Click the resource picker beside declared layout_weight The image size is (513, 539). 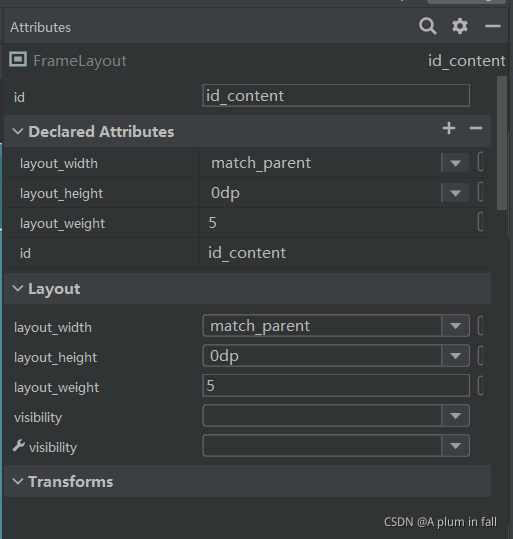[480, 222]
